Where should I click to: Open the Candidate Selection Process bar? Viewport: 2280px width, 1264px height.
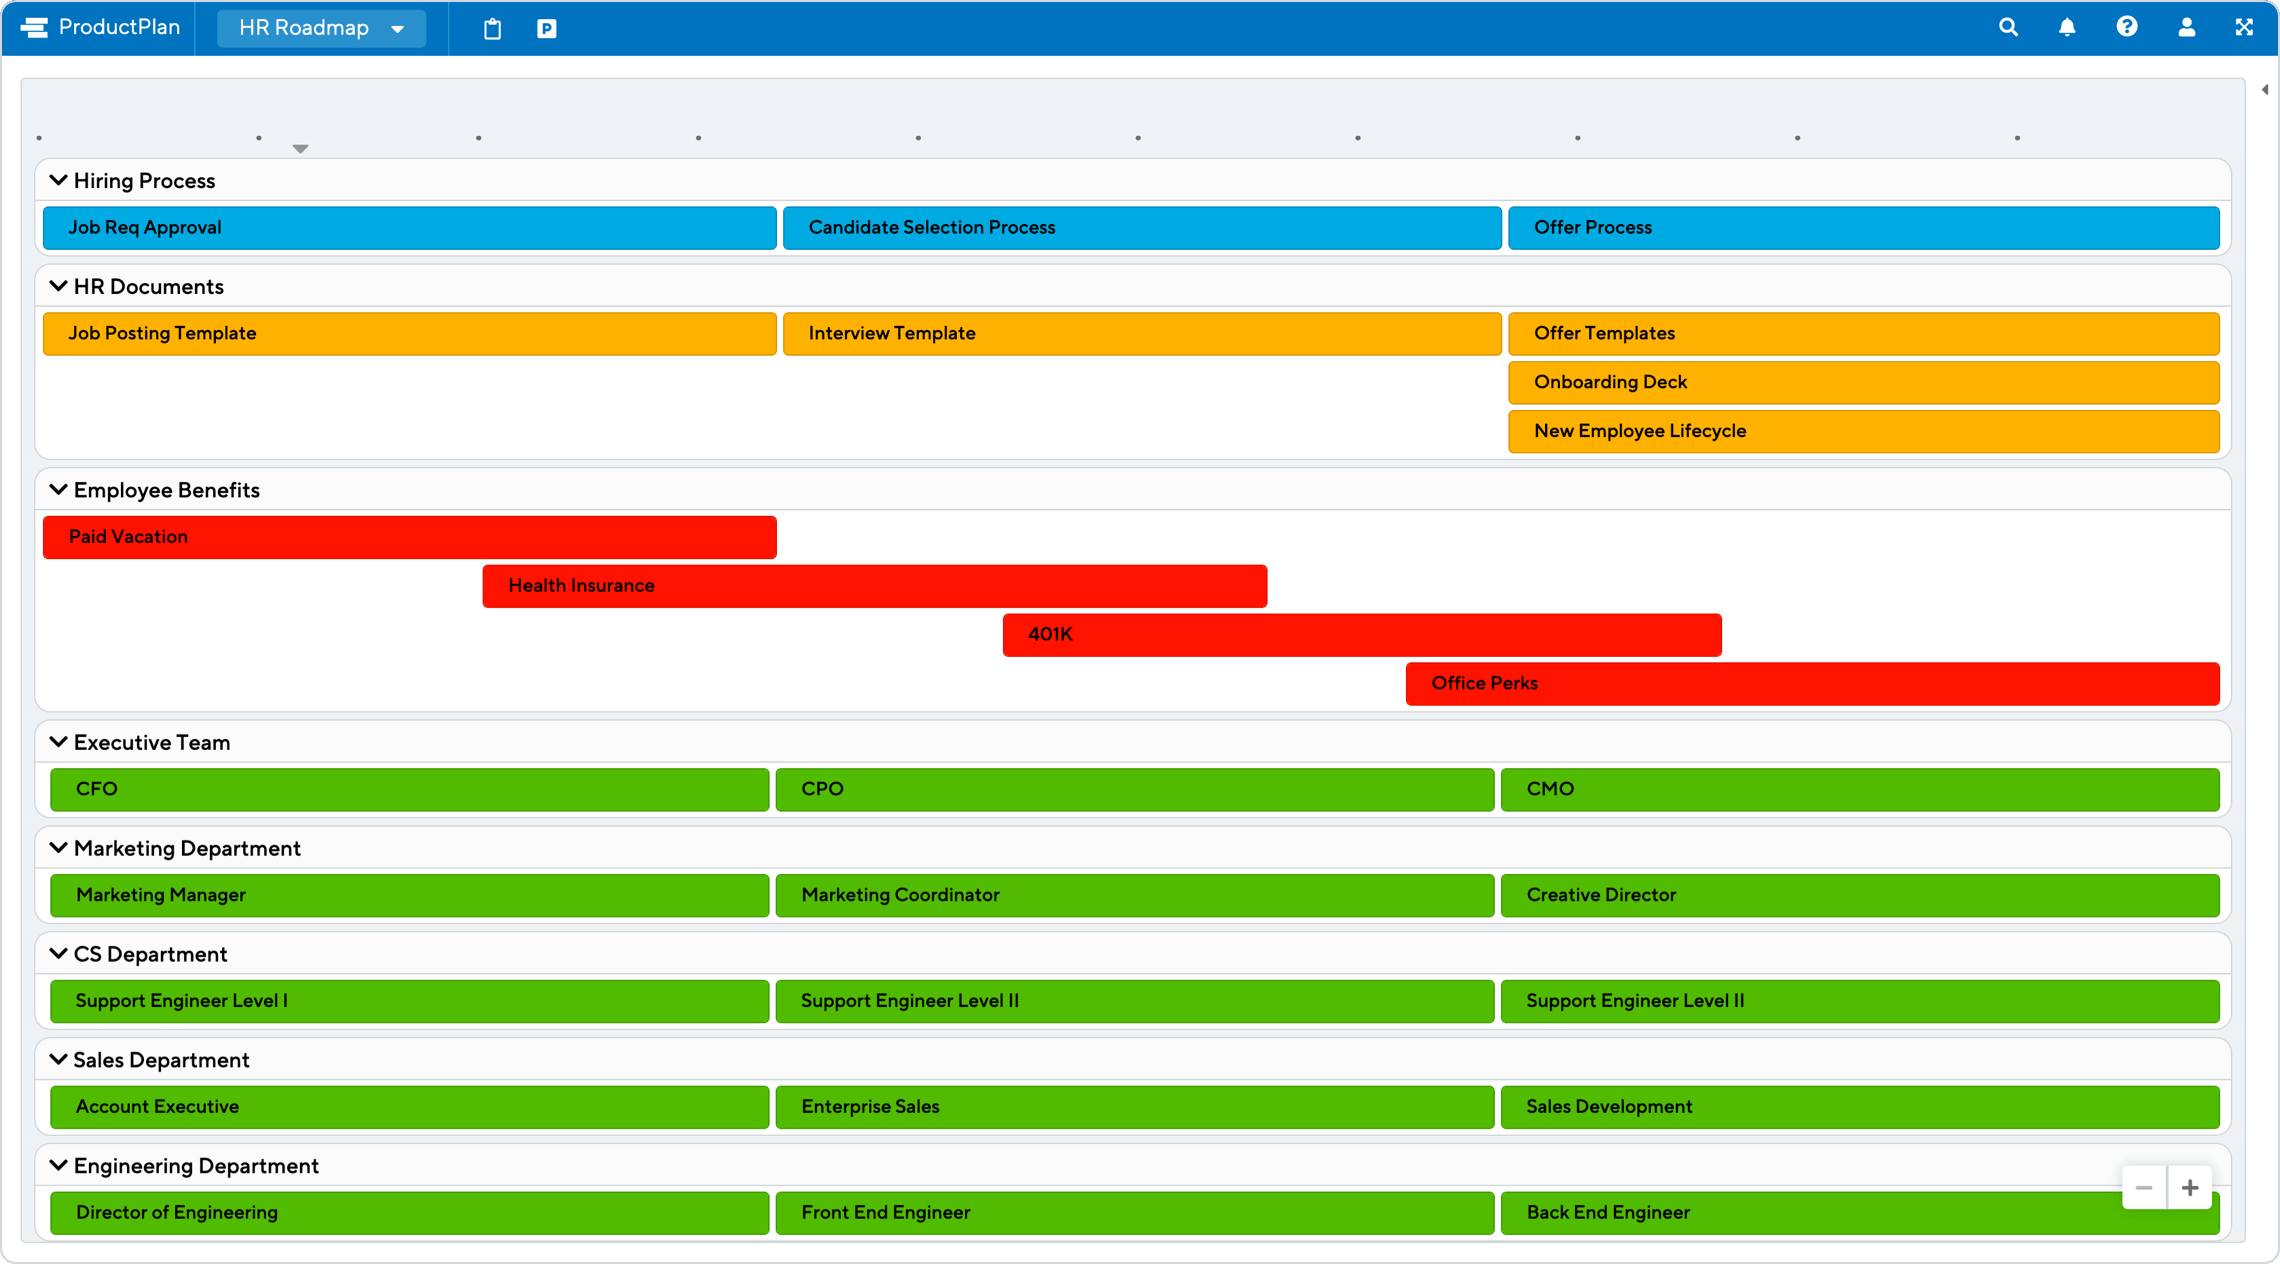[x=1141, y=228]
